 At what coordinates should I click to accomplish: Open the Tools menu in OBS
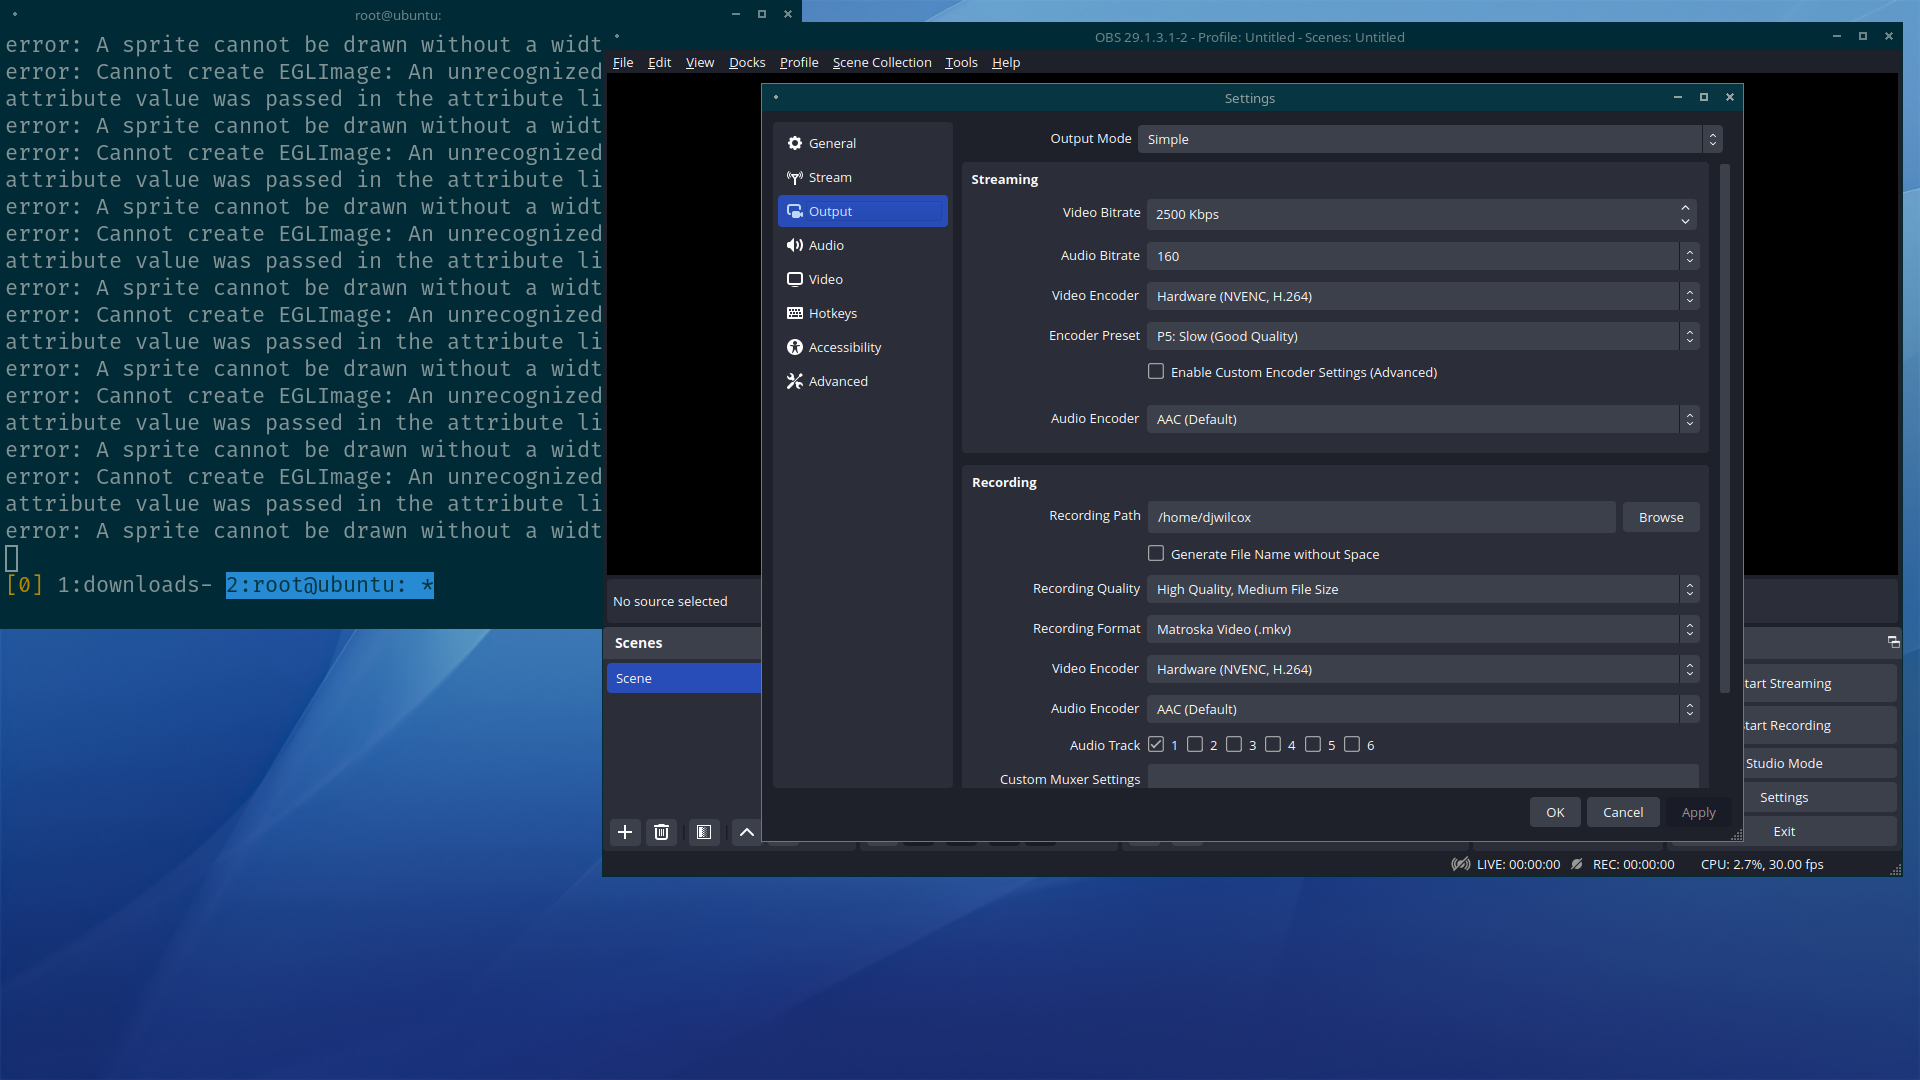961,62
